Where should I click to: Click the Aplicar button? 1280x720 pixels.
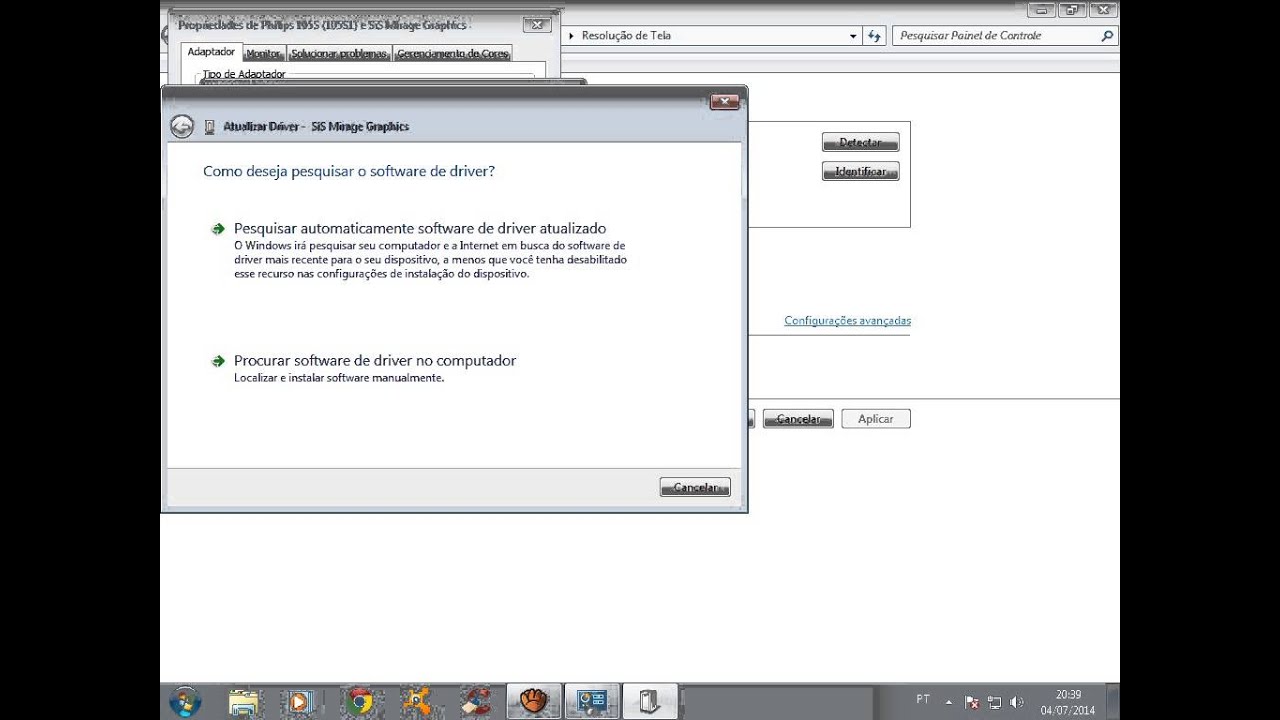tap(876, 419)
